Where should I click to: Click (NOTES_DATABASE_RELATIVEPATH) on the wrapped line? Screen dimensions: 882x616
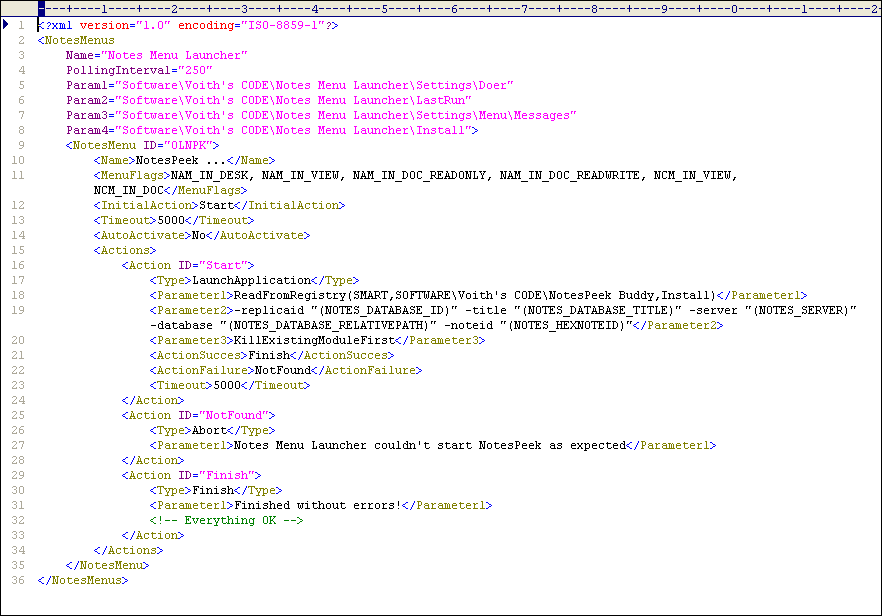(328, 325)
